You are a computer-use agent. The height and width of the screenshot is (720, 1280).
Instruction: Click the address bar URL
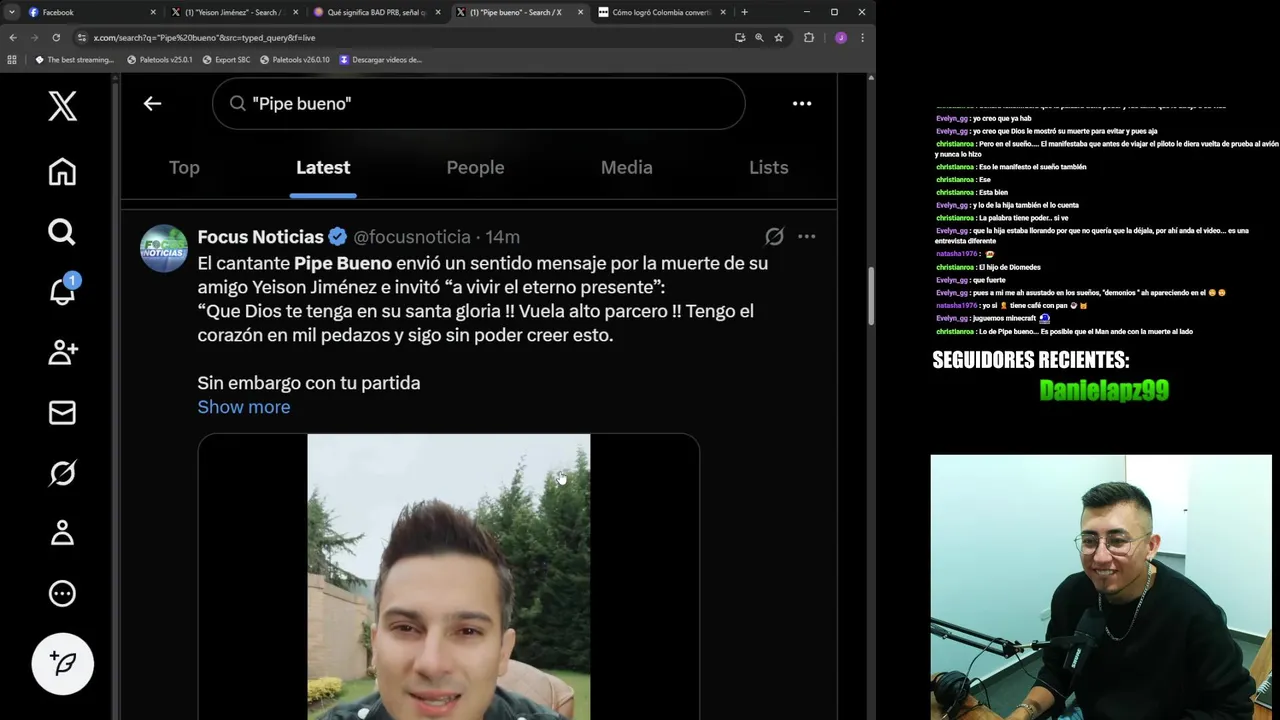point(204,38)
